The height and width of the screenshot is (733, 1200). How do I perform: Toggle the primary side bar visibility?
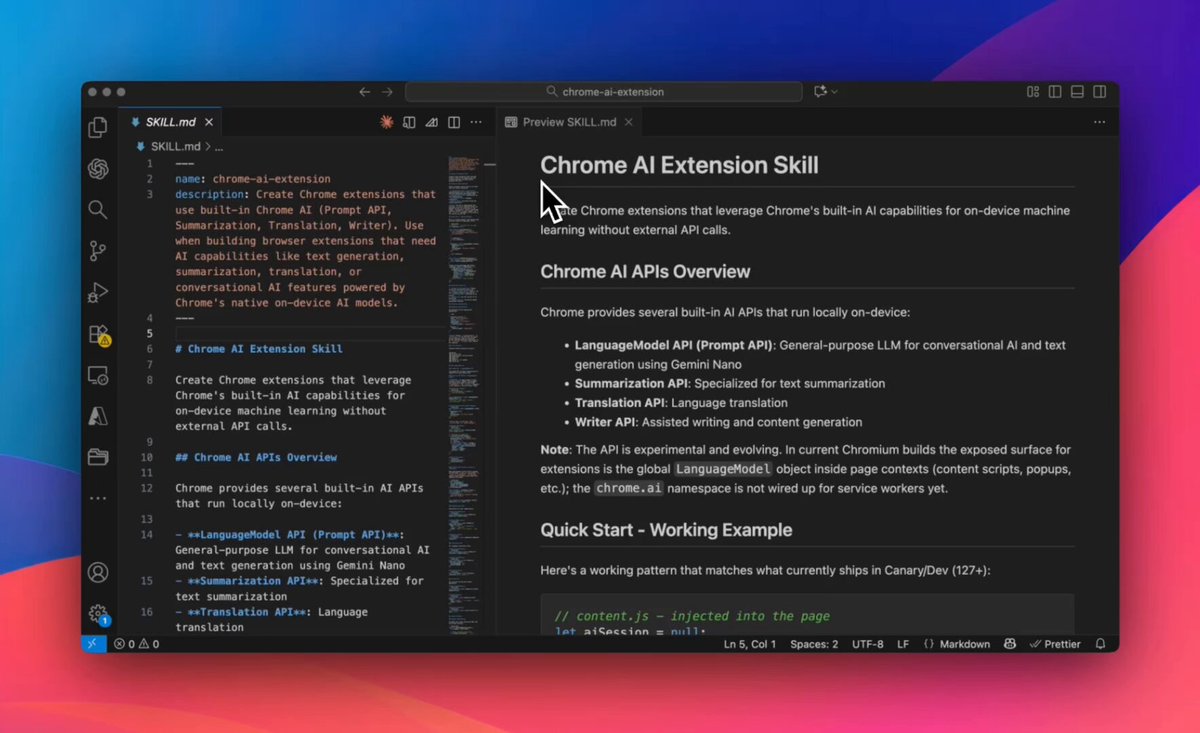(x=1055, y=92)
